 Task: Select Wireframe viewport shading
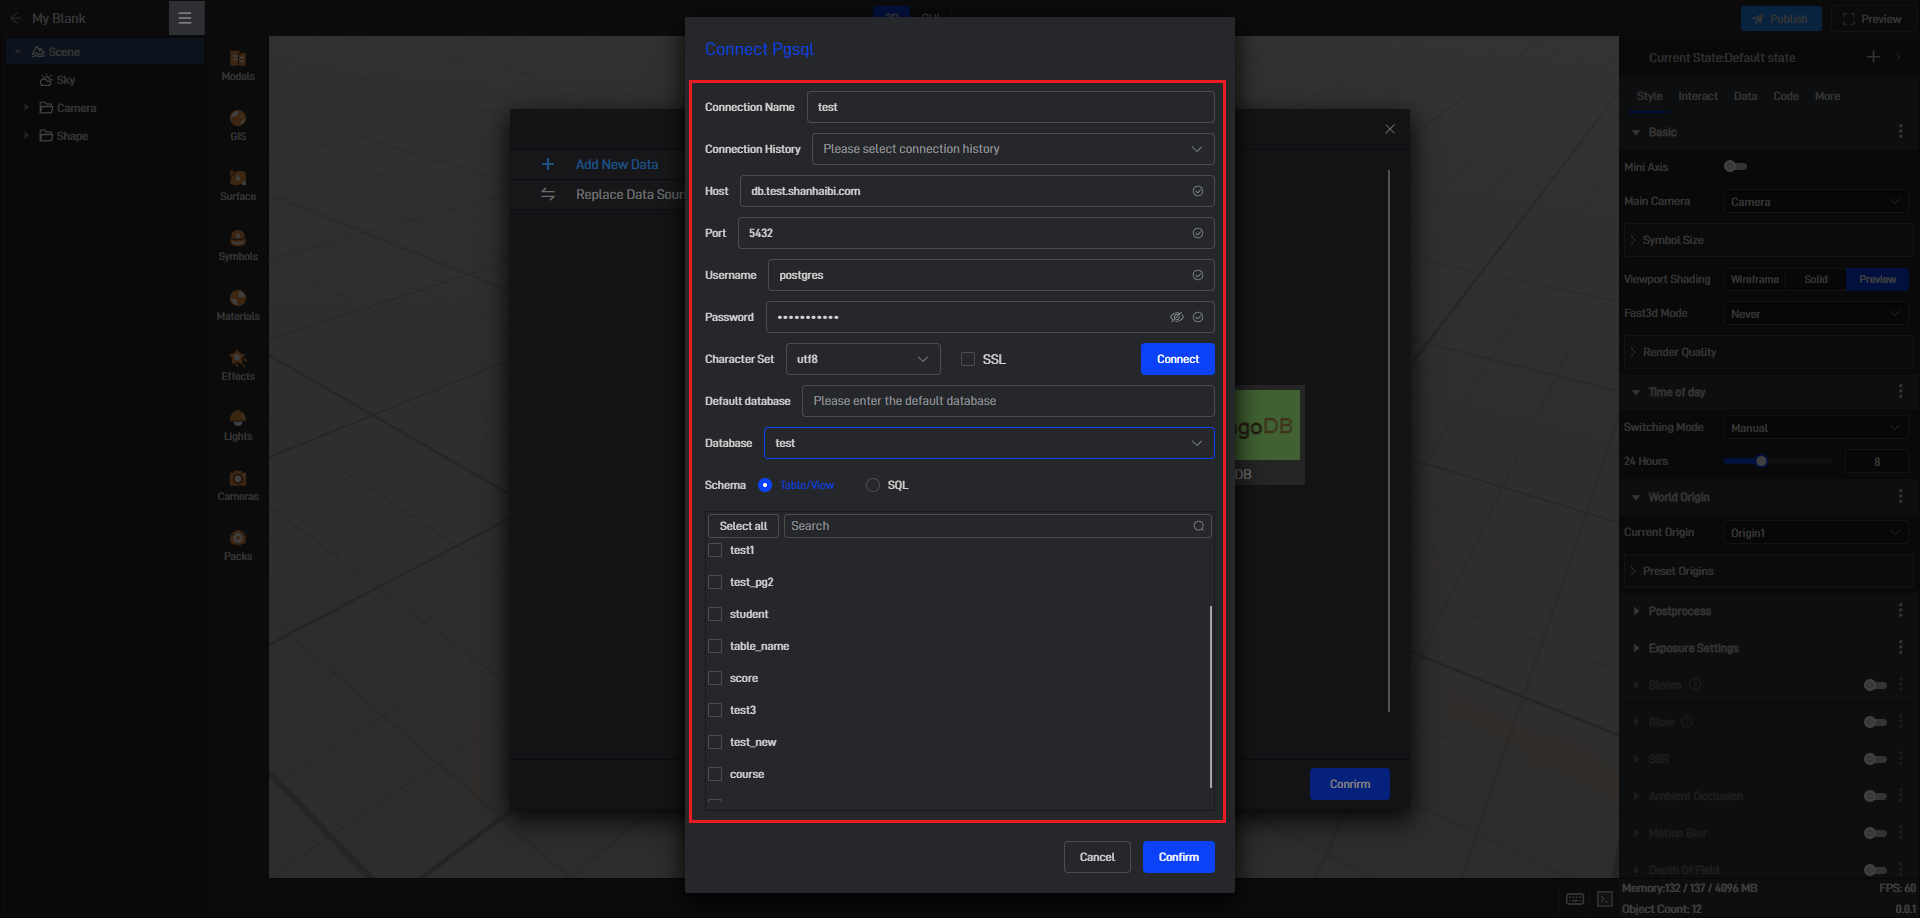1755,279
